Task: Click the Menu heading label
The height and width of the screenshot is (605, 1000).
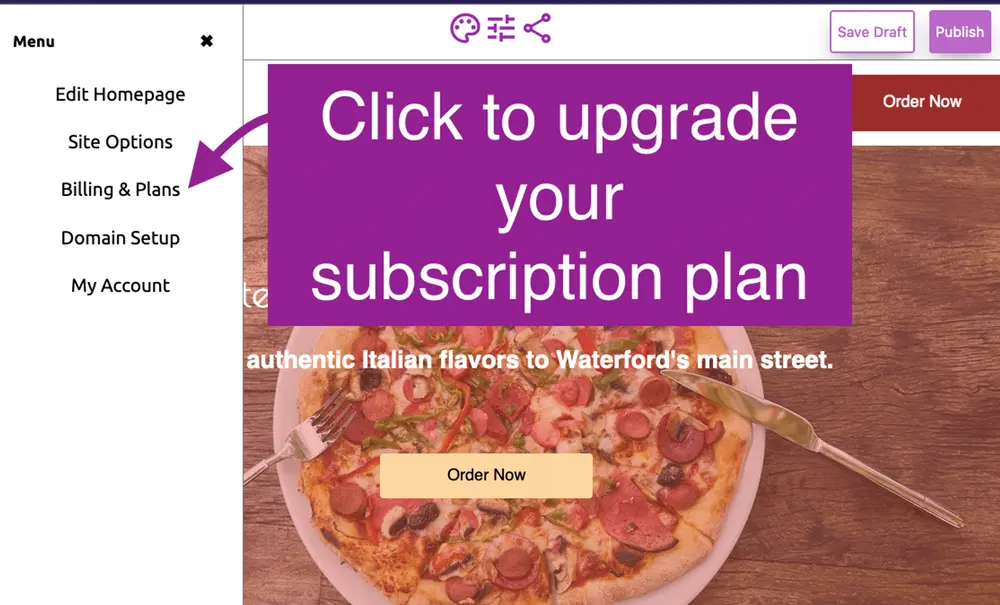Action: point(34,41)
